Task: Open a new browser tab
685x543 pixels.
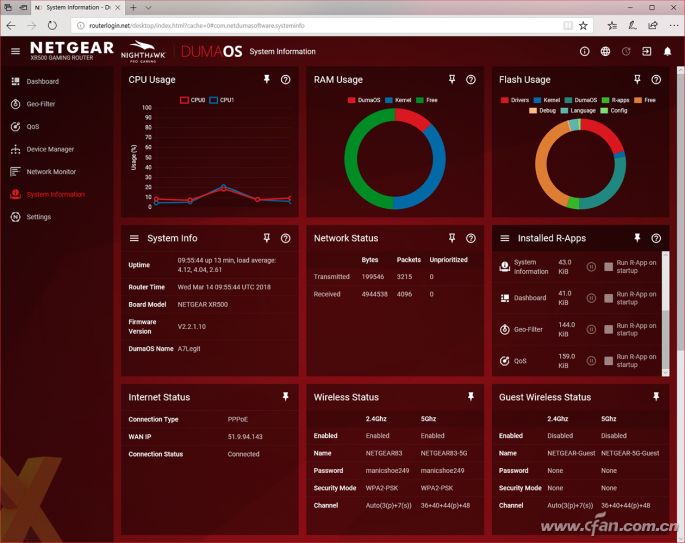Action: [133, 7]
